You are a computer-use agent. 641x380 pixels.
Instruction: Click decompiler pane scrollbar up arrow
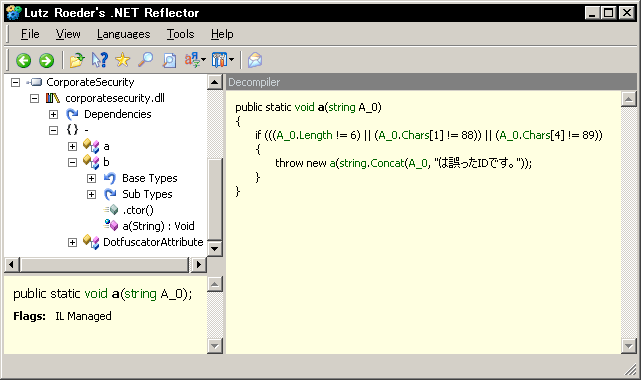coord(628,99)
